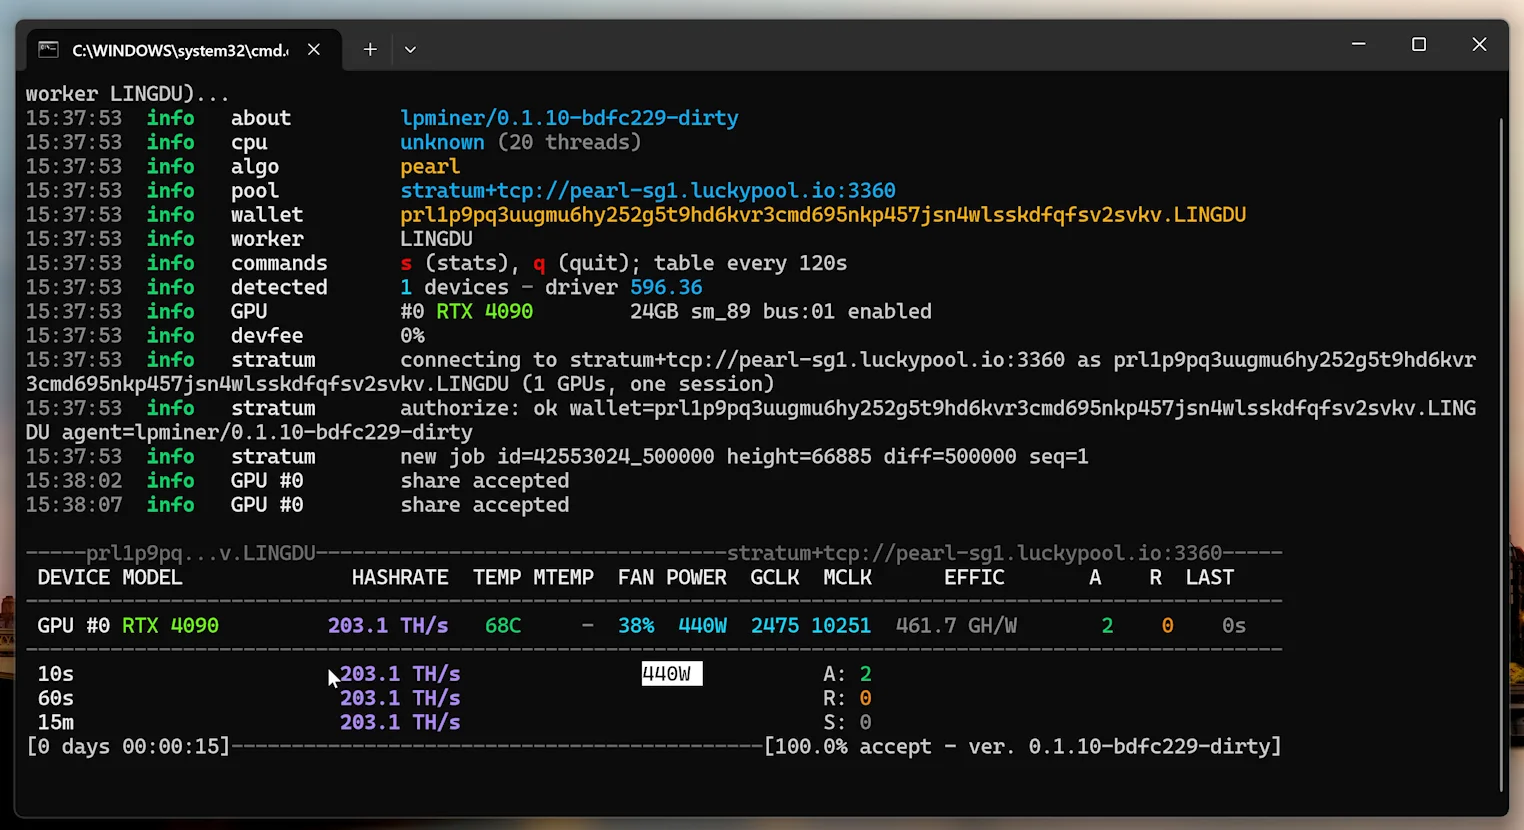Screen dimensions: 1524x830
Task: Click the '0s' LAST value
Action: [x=1234, y=626]
